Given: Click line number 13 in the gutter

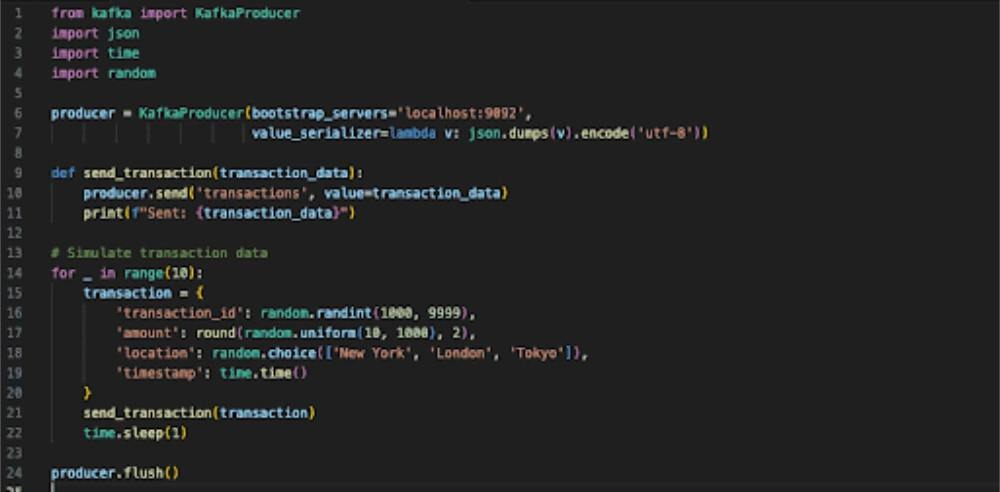Looking at the screenshot, I should click(x=14, y=253).
